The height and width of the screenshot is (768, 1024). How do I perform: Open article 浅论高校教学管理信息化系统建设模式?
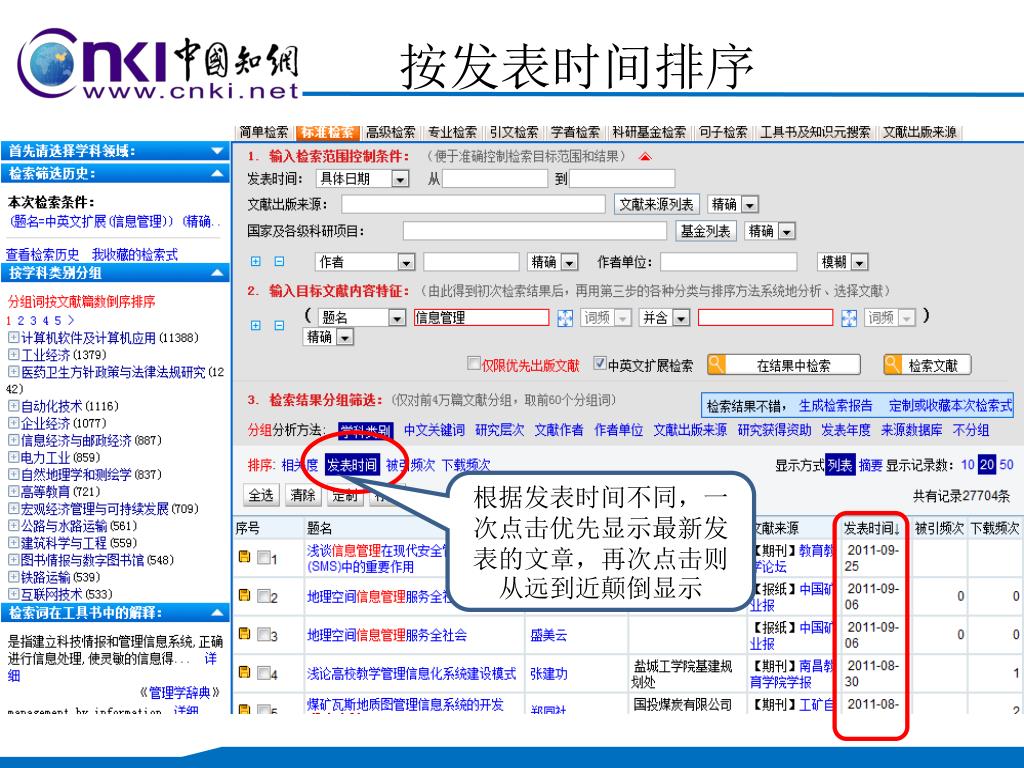pos(411,673)
